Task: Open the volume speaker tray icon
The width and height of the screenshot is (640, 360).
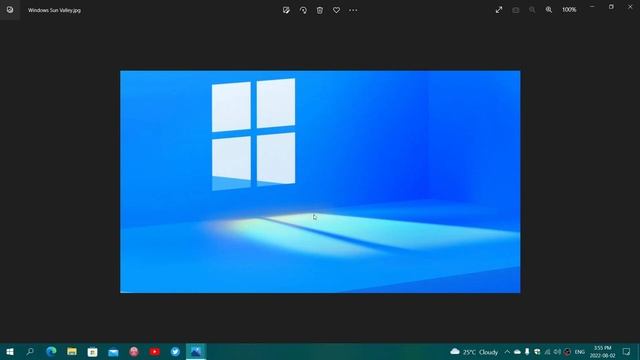Action: coord(557,352)
